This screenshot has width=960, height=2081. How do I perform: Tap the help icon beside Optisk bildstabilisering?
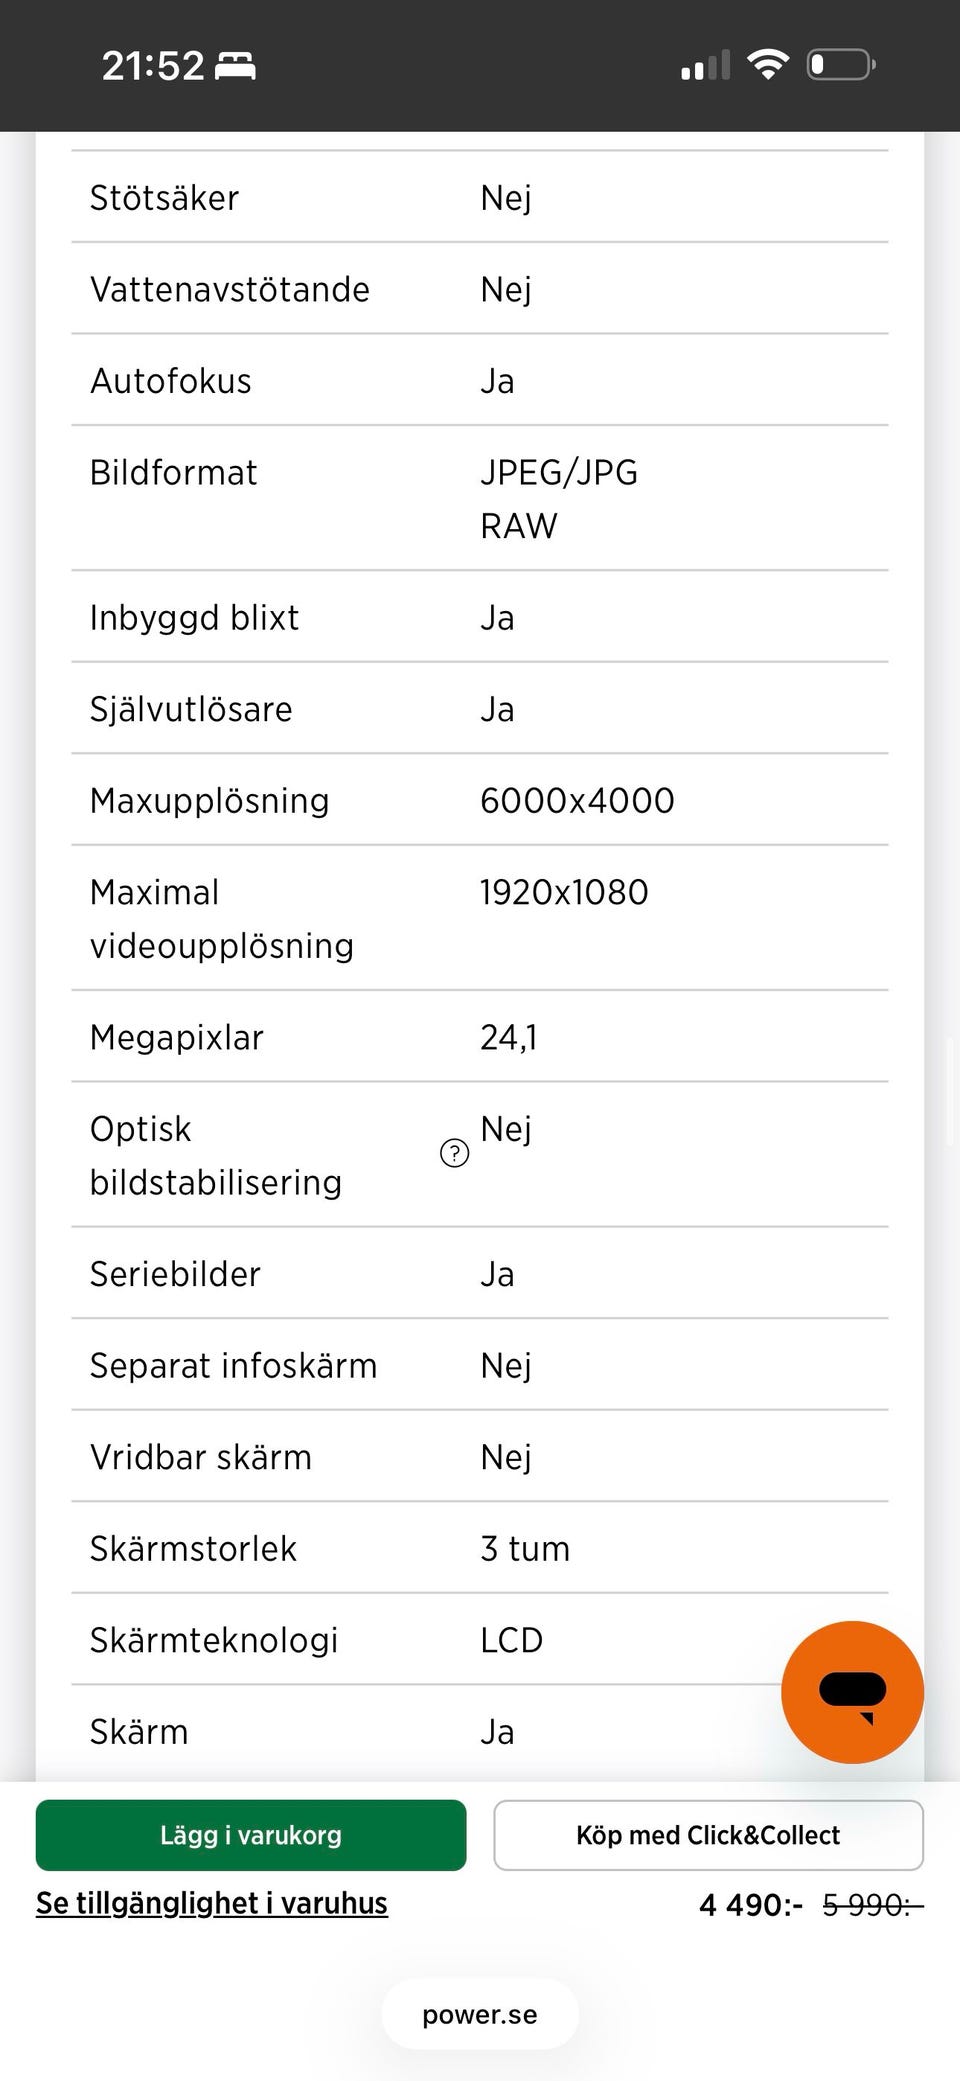pyautogui.click(x=454, y=1153)
